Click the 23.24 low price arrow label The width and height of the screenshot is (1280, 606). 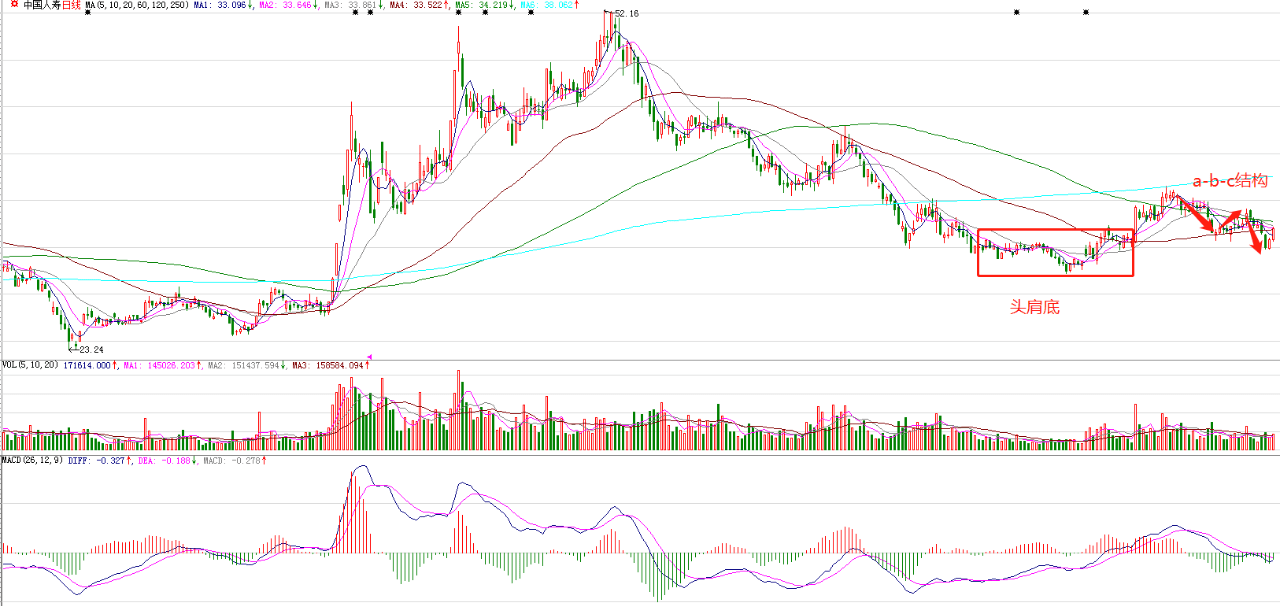tap(88, 349)
